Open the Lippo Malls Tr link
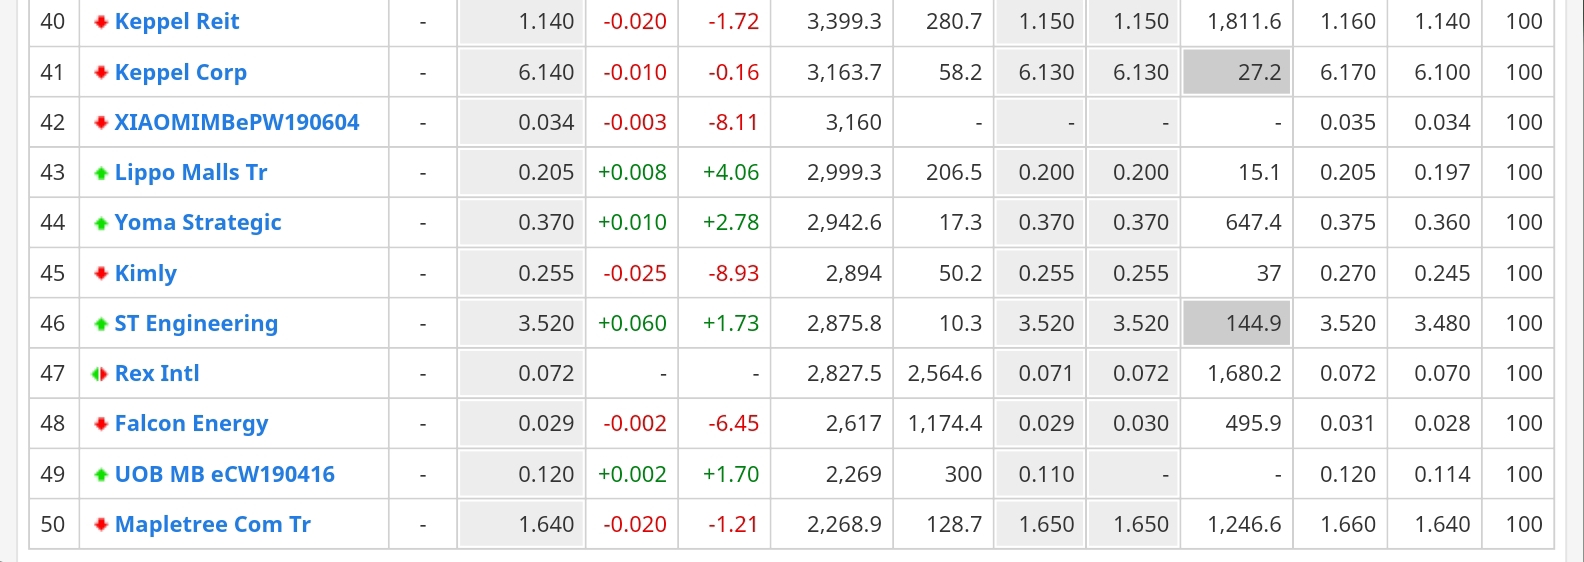This screenshot has height=562, width=1584. pos(191,173)
